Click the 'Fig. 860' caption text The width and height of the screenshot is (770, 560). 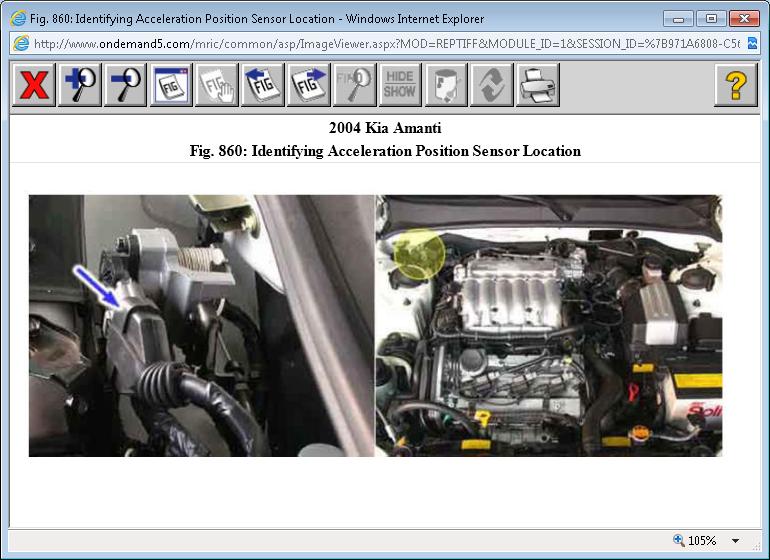pyautogui.click(x=385, y=151)
